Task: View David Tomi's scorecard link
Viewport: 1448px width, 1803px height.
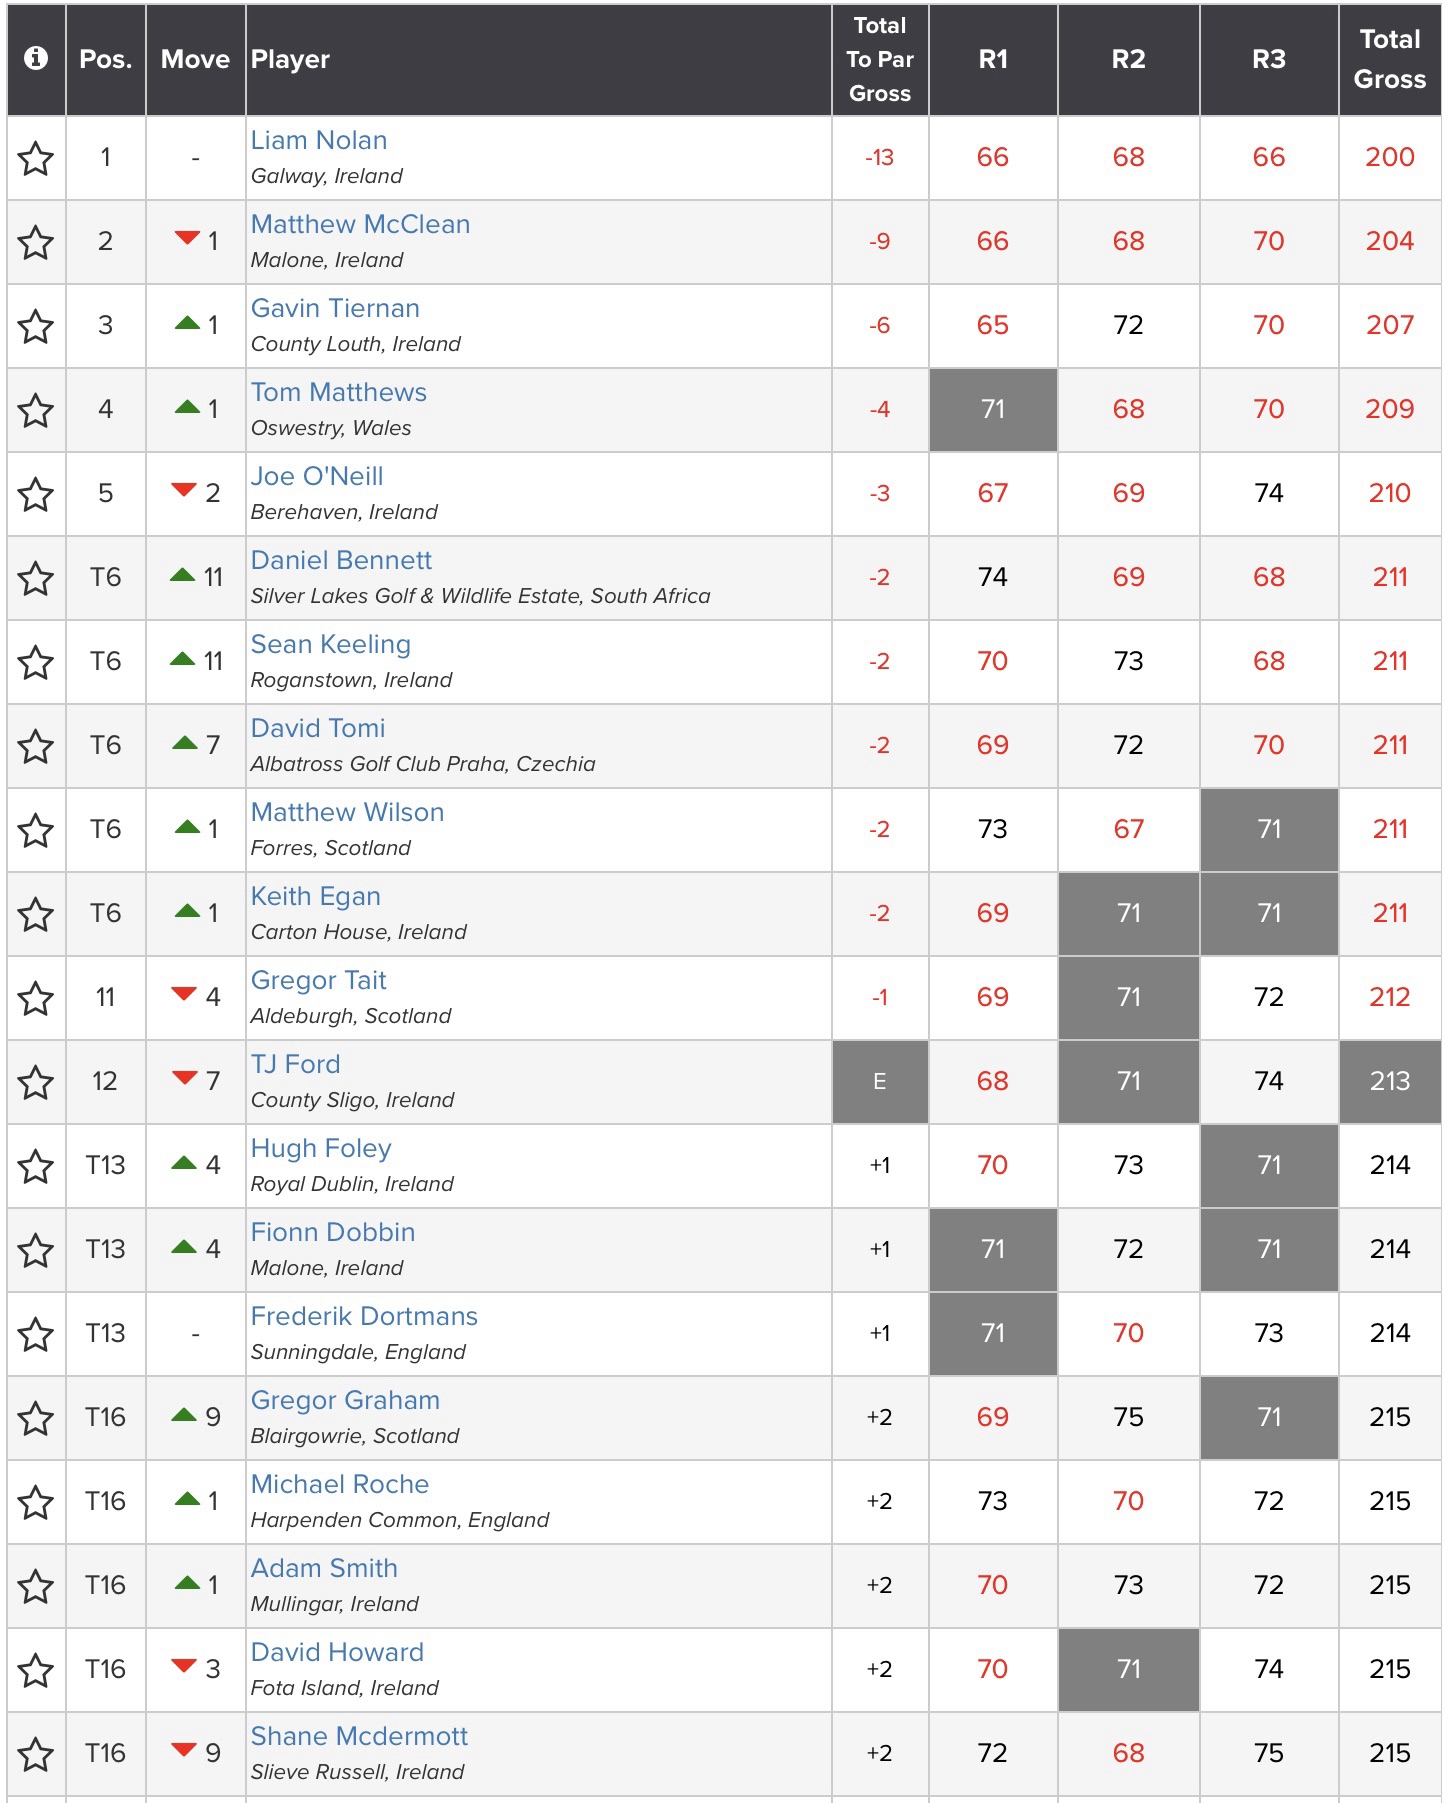Action: [x=318, y=729]
